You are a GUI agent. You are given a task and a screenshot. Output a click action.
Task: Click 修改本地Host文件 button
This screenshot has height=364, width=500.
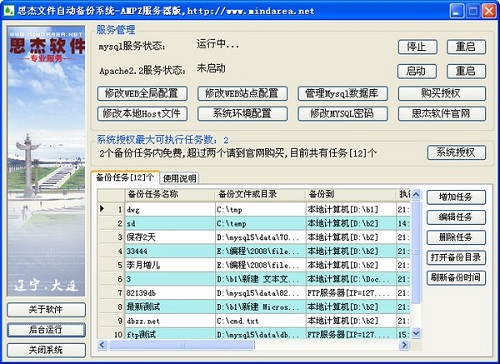pyautogui.click(x=142, y=114)
